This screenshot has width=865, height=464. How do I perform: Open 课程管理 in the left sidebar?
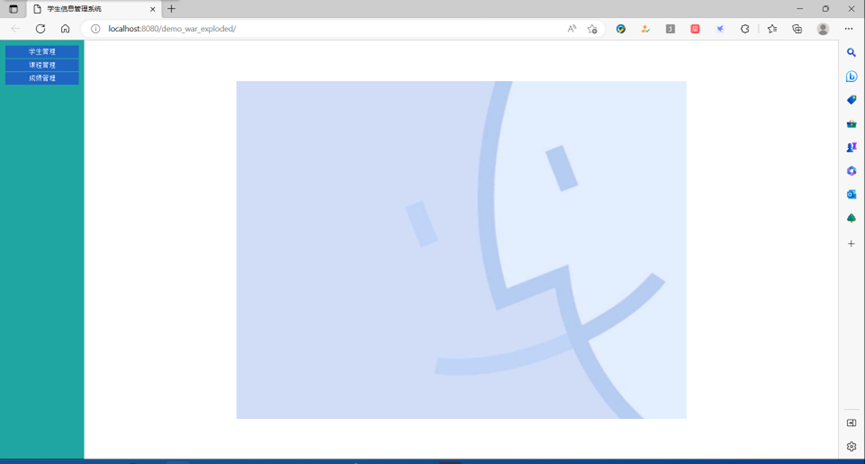point(42,65)
